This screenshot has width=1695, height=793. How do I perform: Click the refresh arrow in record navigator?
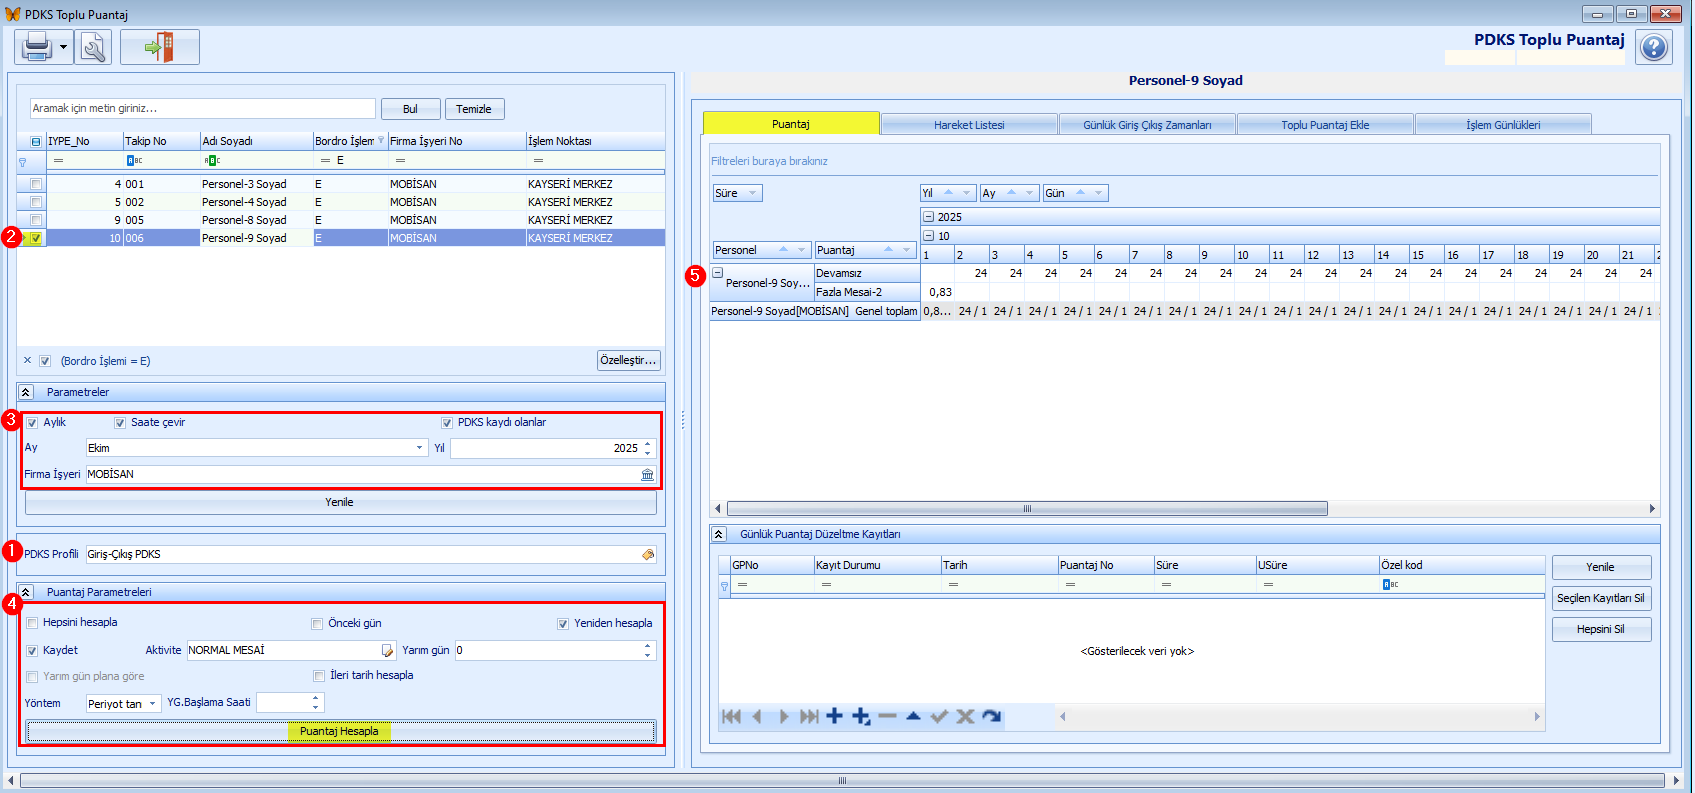pyautogui.click(x=991, y=716)
